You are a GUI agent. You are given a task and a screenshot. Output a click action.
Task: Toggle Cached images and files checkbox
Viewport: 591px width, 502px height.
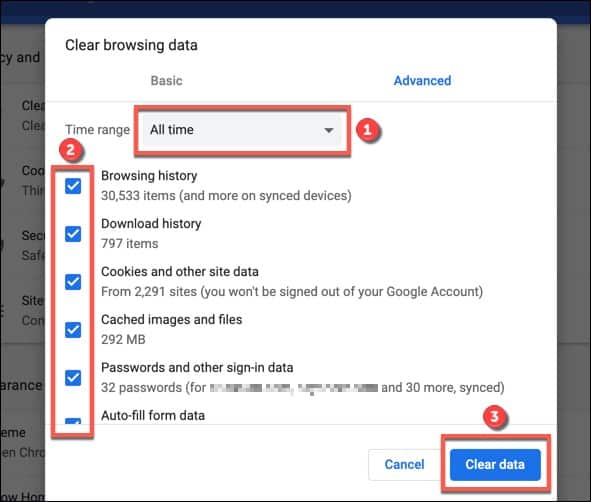[x=73, y=330]
